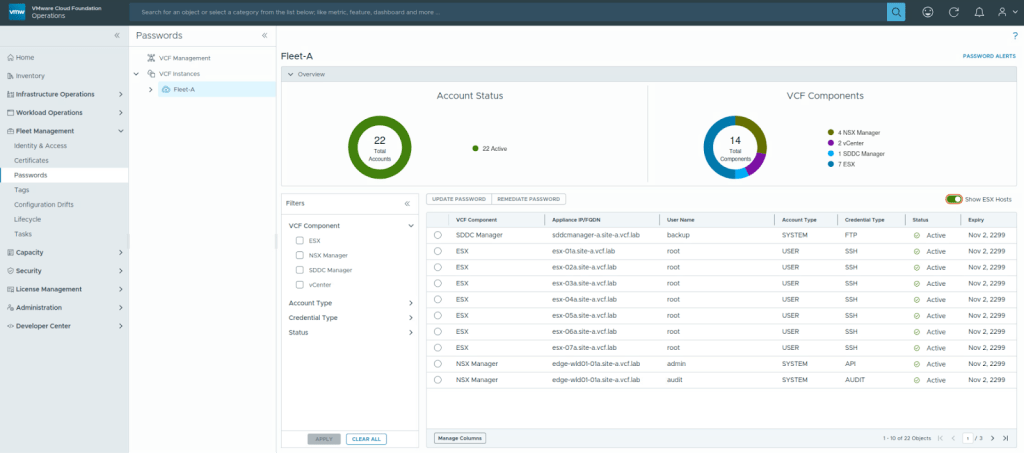
Task: Click the Password Alerts link
Action: coord(987,57)
